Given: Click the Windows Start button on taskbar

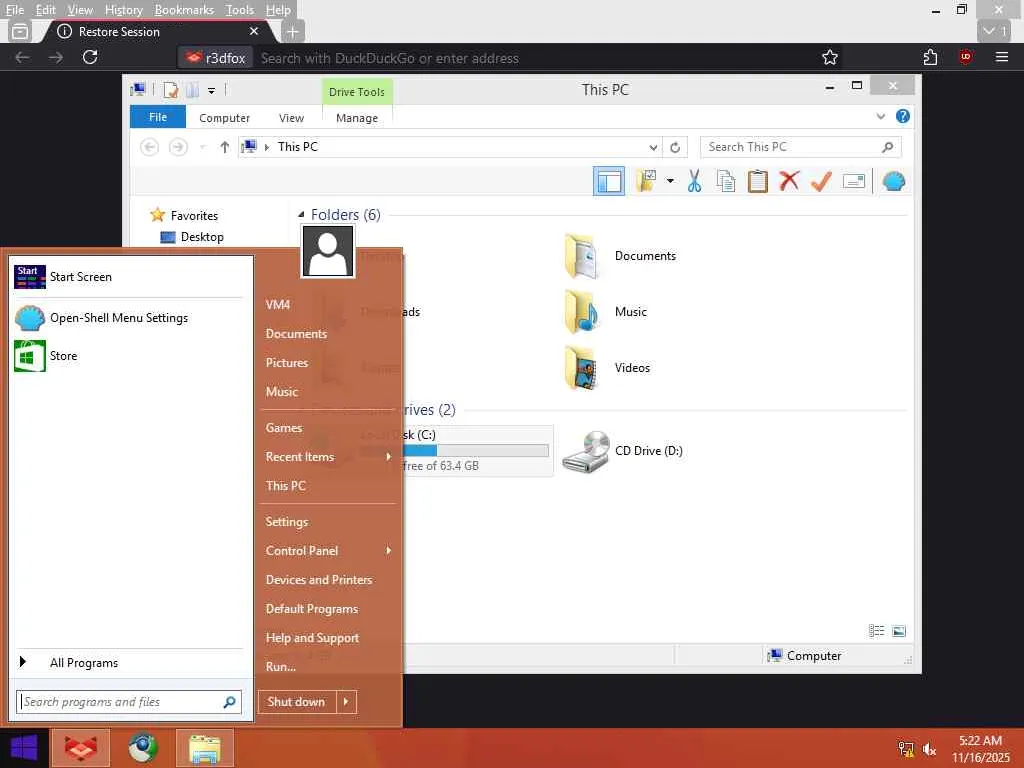Looking at the screenshot, I should [24, 748].
